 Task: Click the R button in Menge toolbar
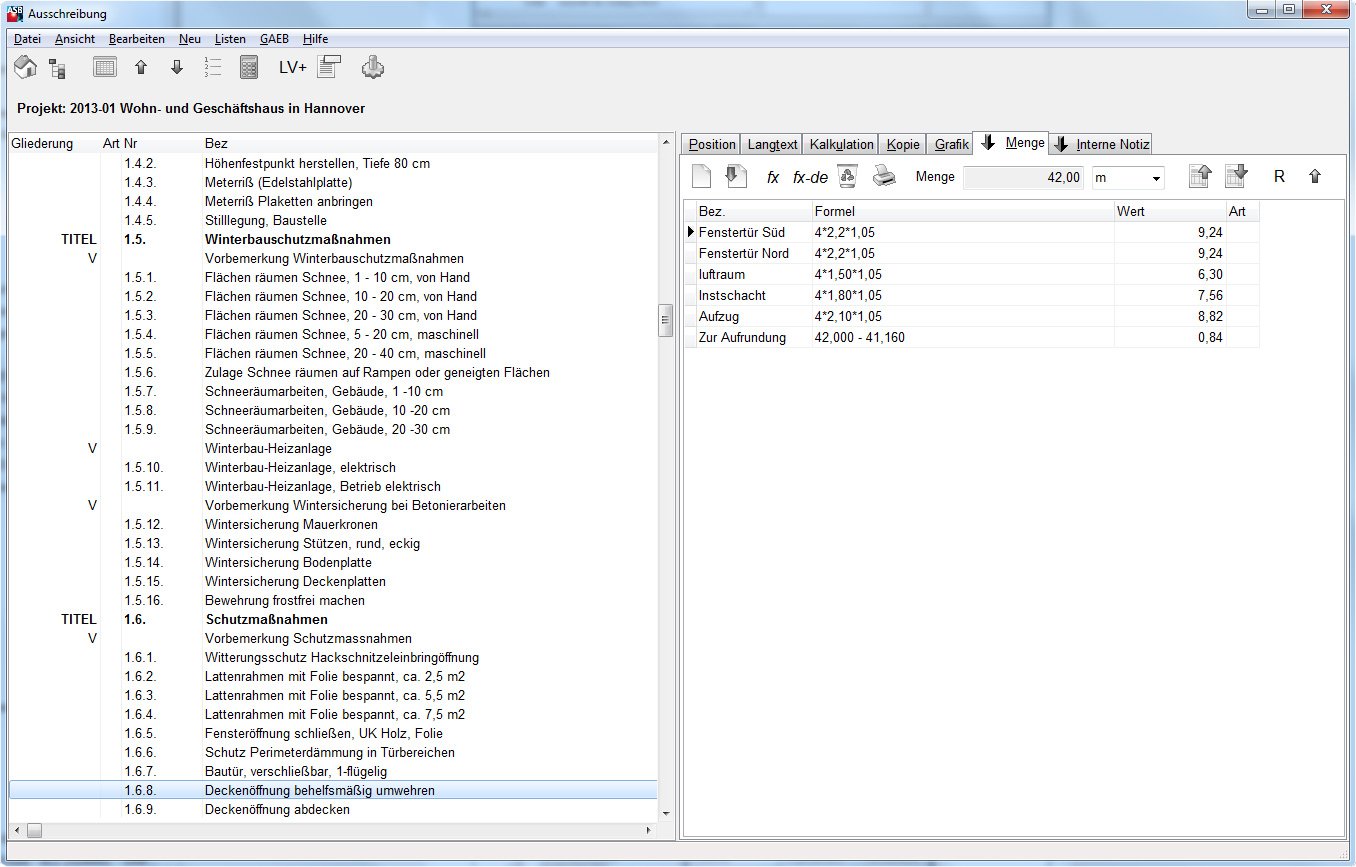pos(1279,177)
